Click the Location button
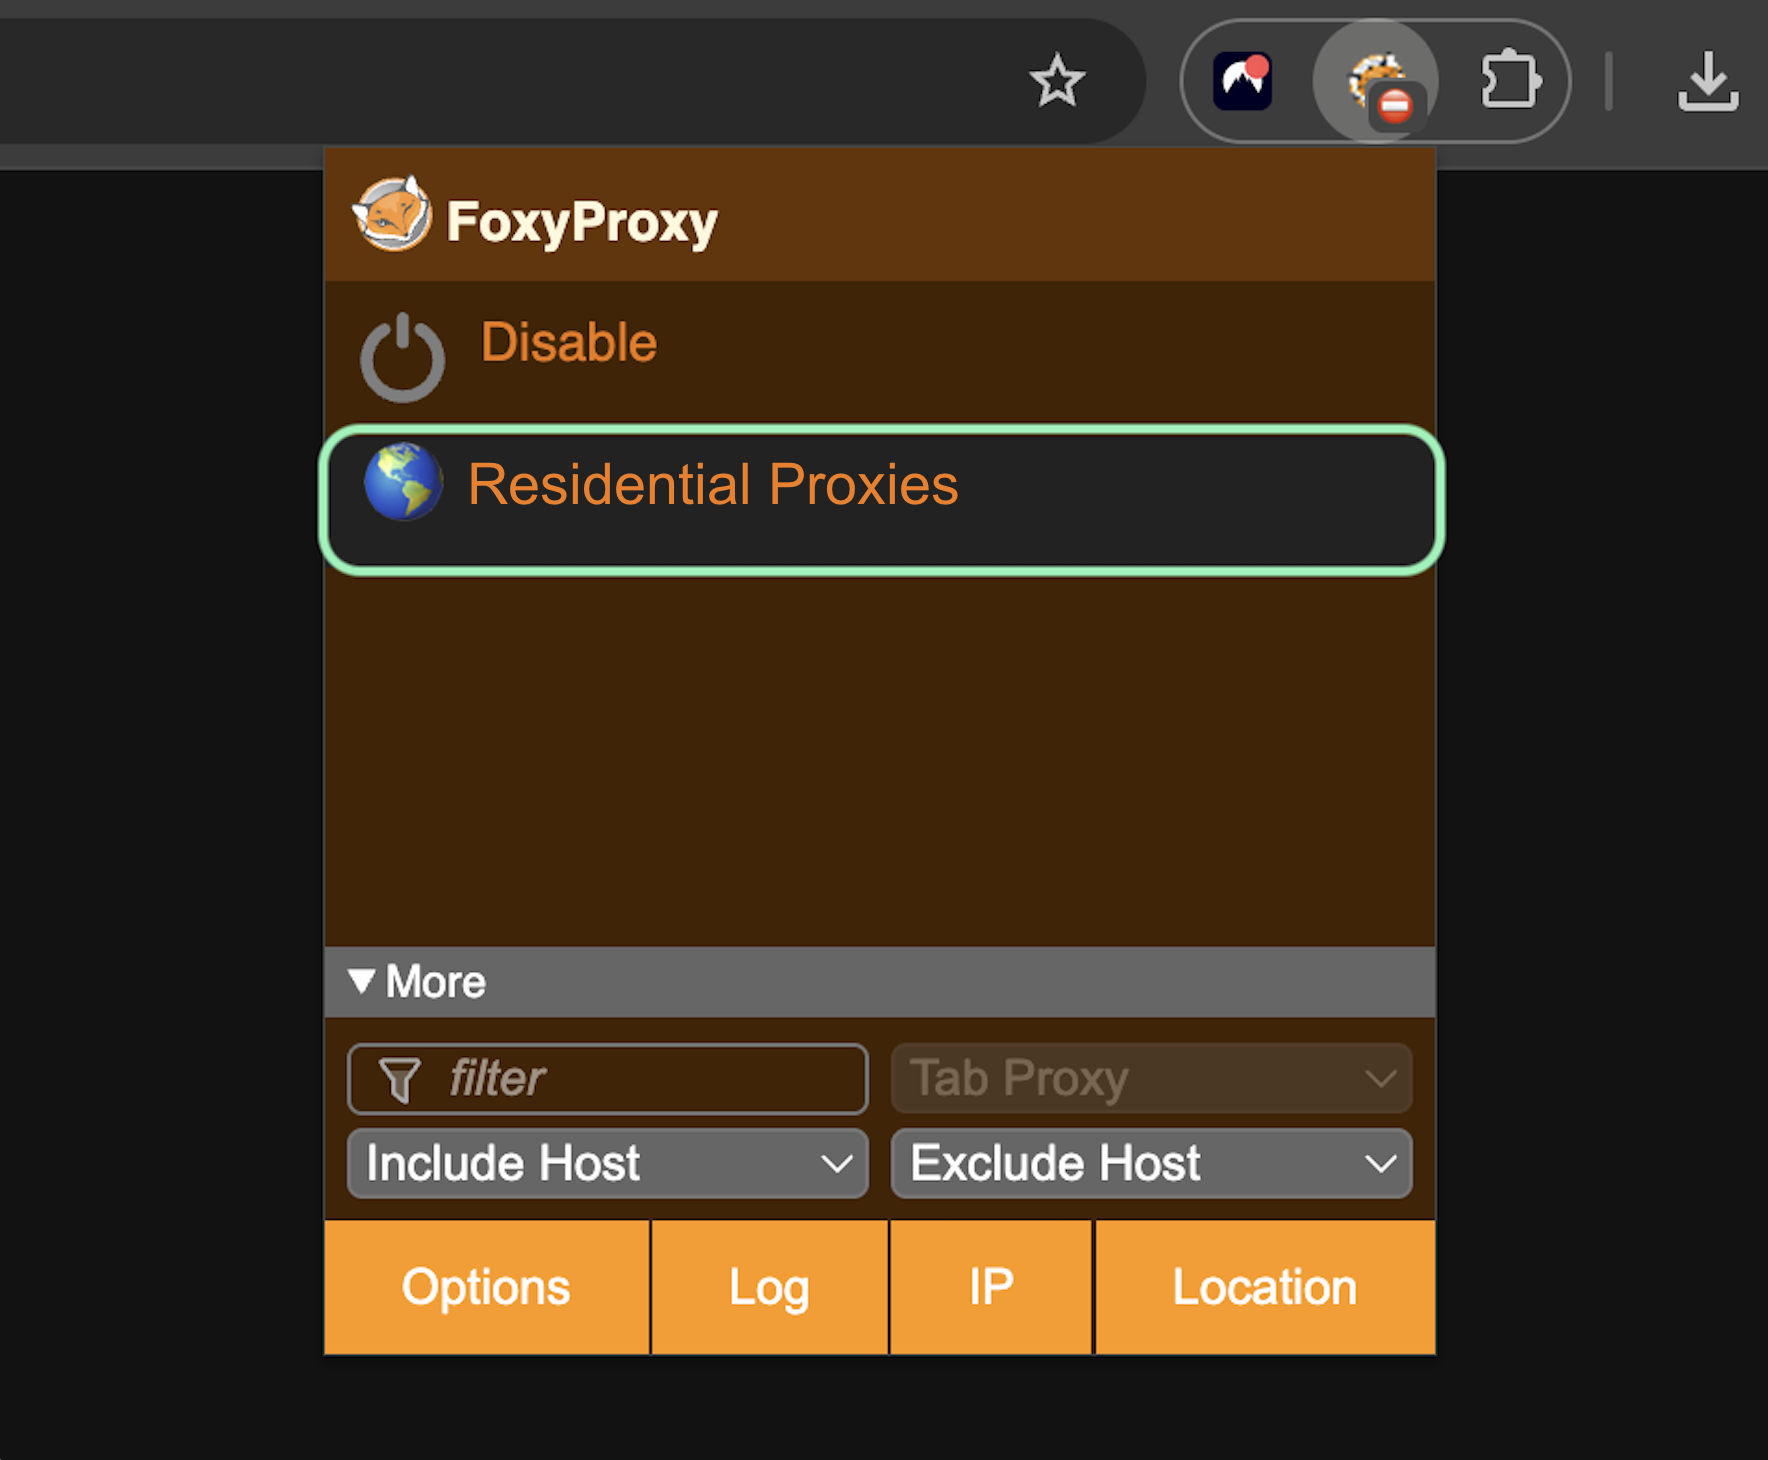The image size is (1768, 1460). click(1264, 1288)
